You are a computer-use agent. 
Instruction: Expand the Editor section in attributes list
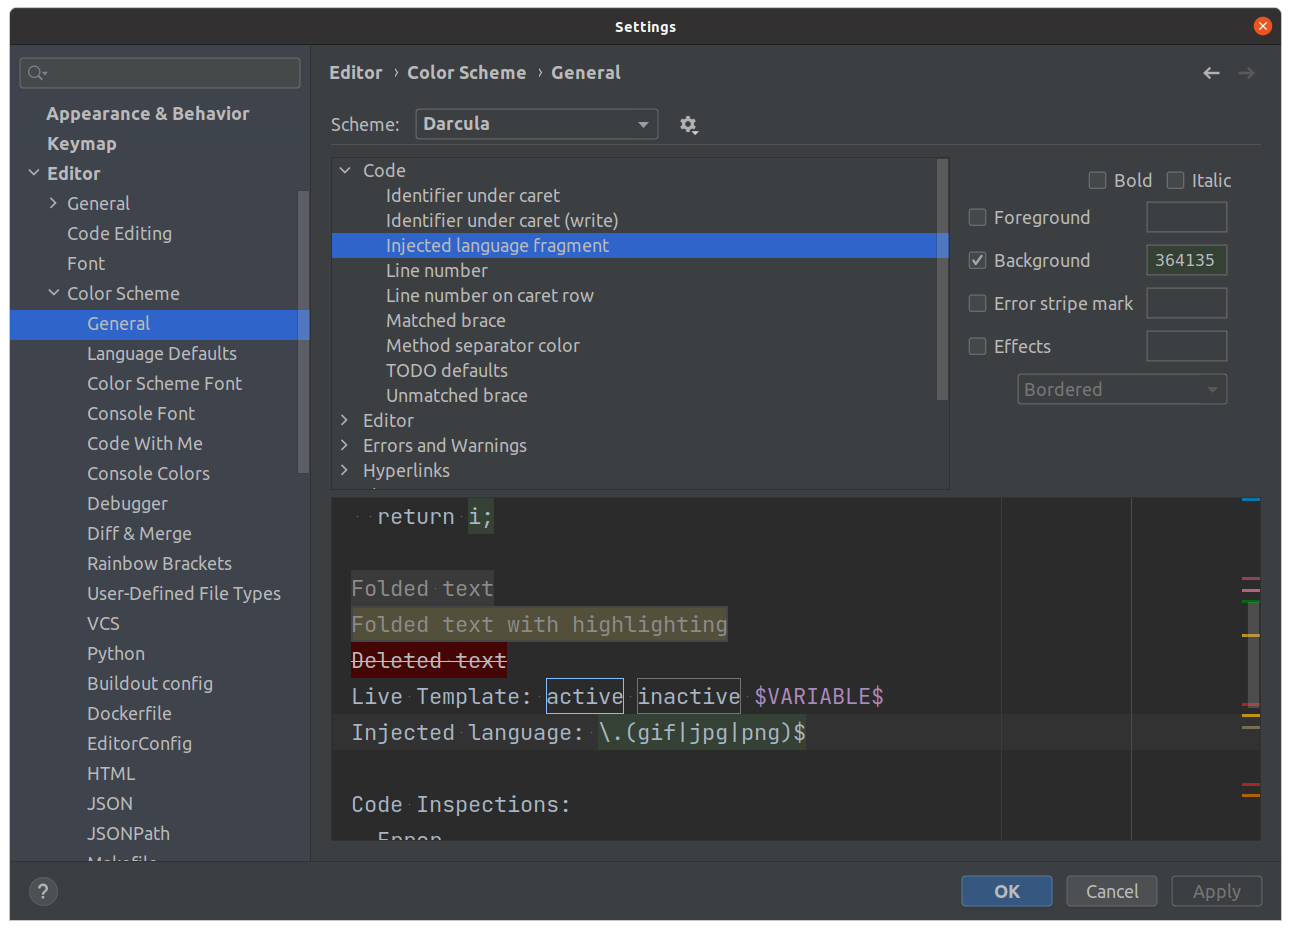point(345,421)
